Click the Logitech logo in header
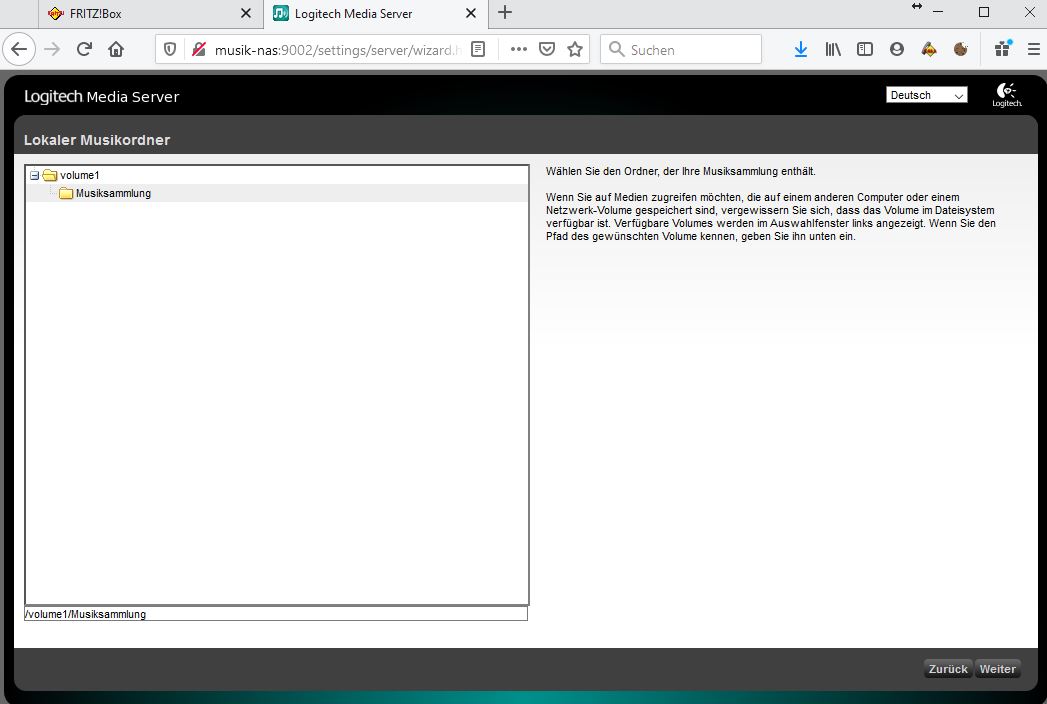Image resolution: width=1047 pixels, height=704 pixels. click(x=1007, y=95)
